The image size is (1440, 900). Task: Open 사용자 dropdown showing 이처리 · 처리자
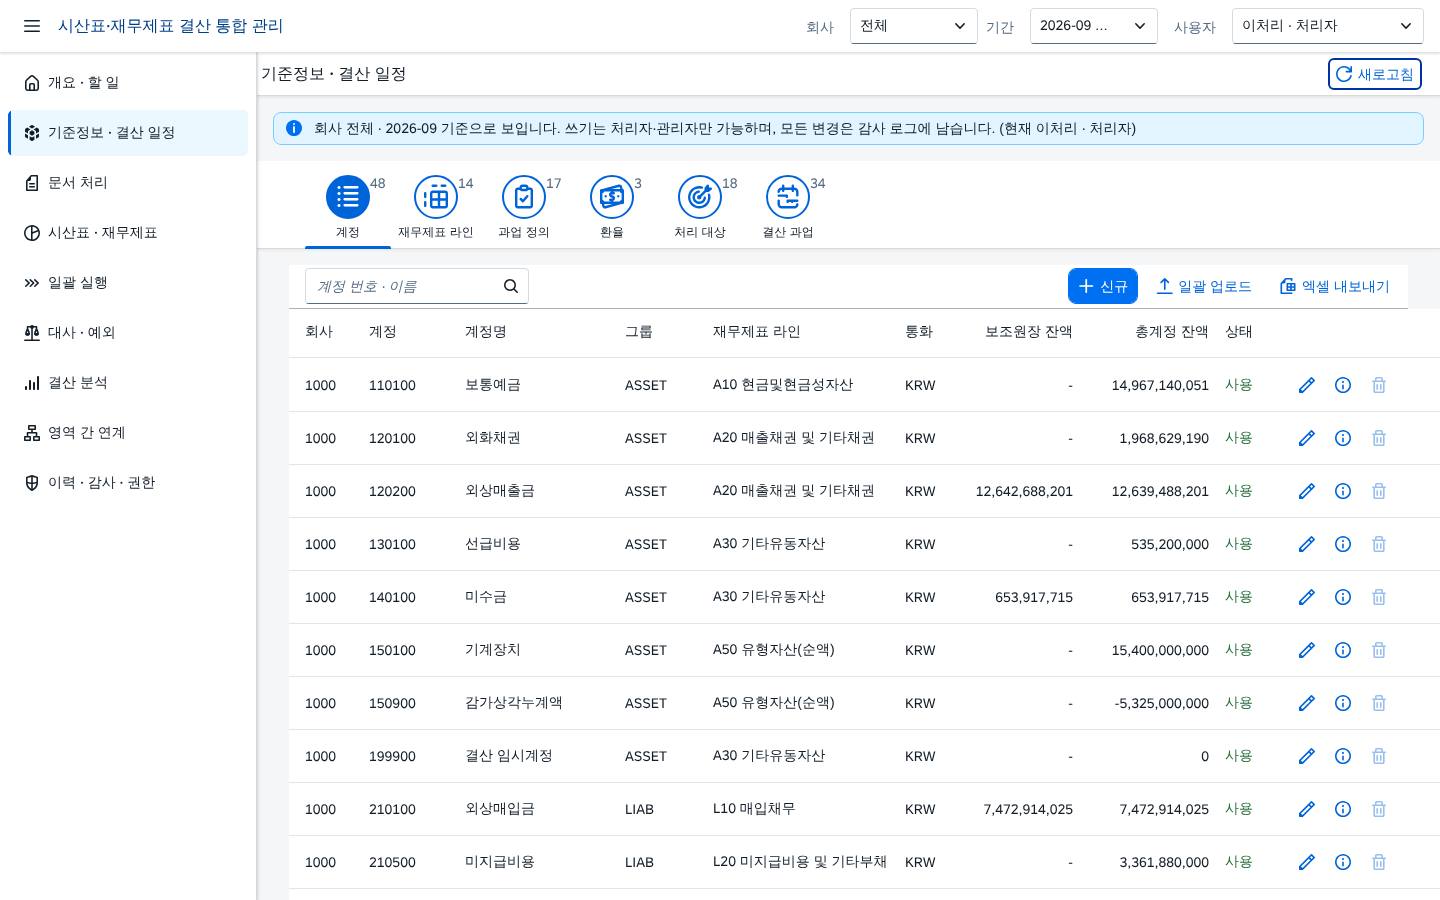click(1328, 26)
